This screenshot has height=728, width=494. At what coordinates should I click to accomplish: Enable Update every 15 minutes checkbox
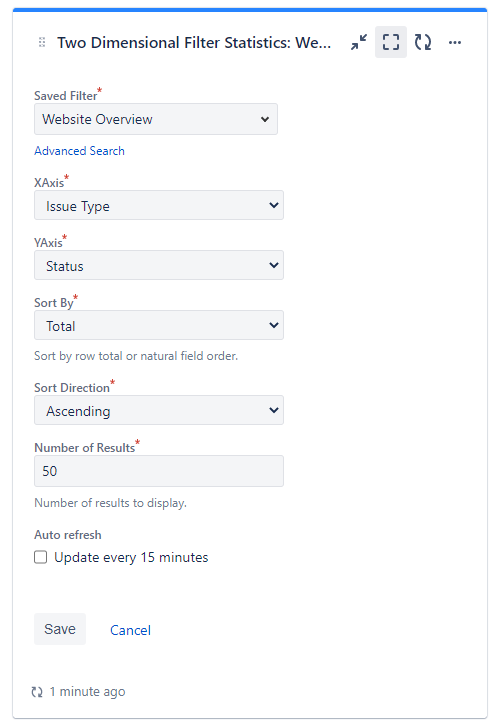coord(41,557)
